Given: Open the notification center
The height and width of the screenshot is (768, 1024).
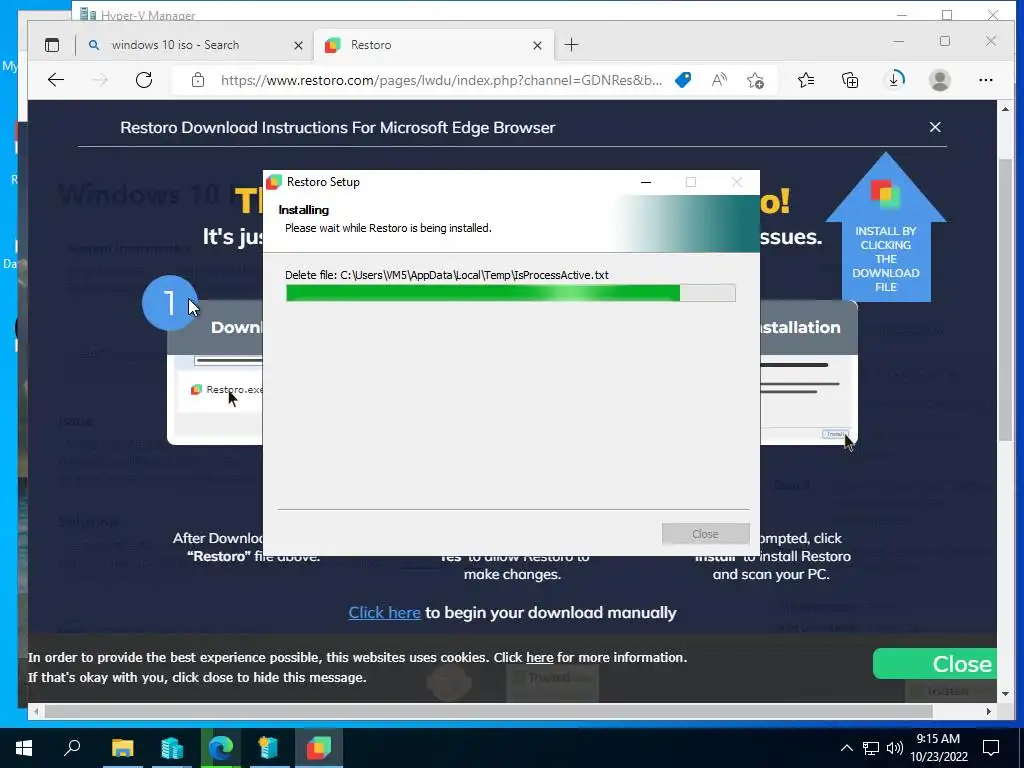Looking at the screenshot, I should click(x=991, y=748).
